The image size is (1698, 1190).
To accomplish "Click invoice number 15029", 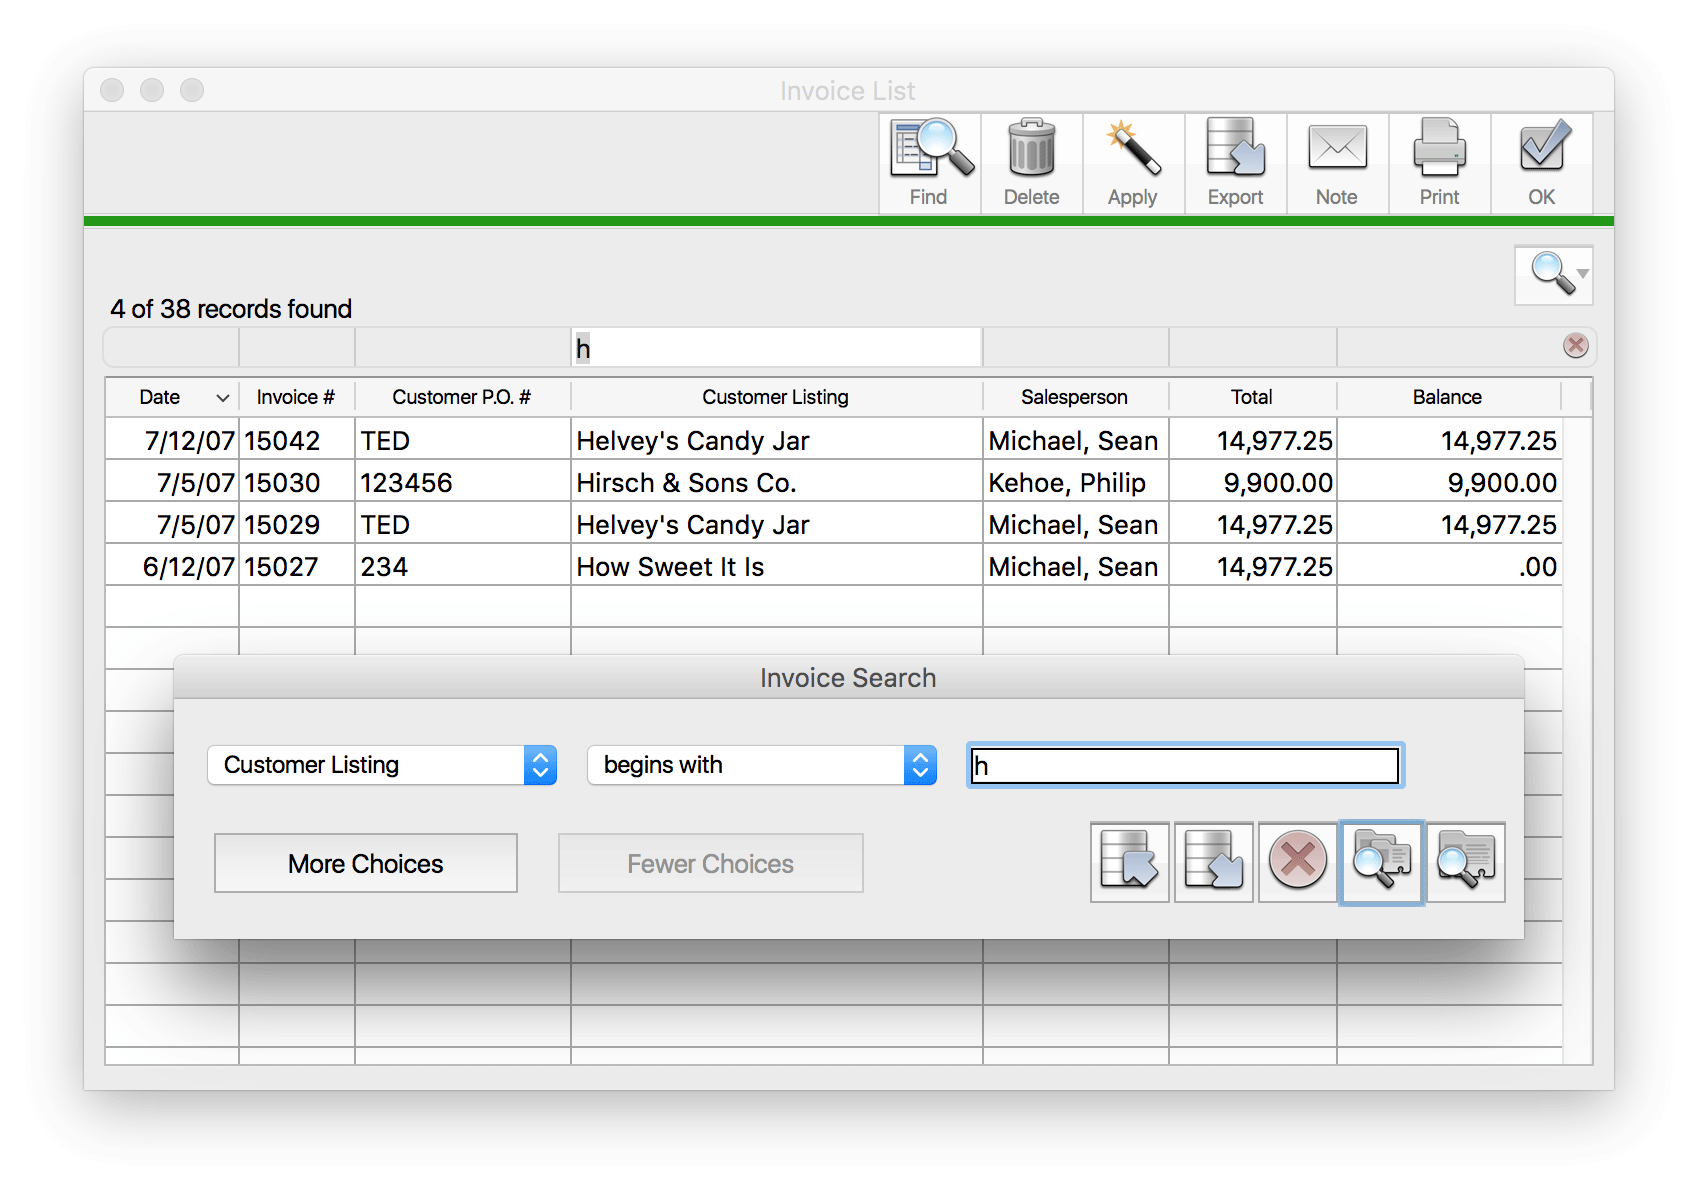I will [x=296, y=524].
